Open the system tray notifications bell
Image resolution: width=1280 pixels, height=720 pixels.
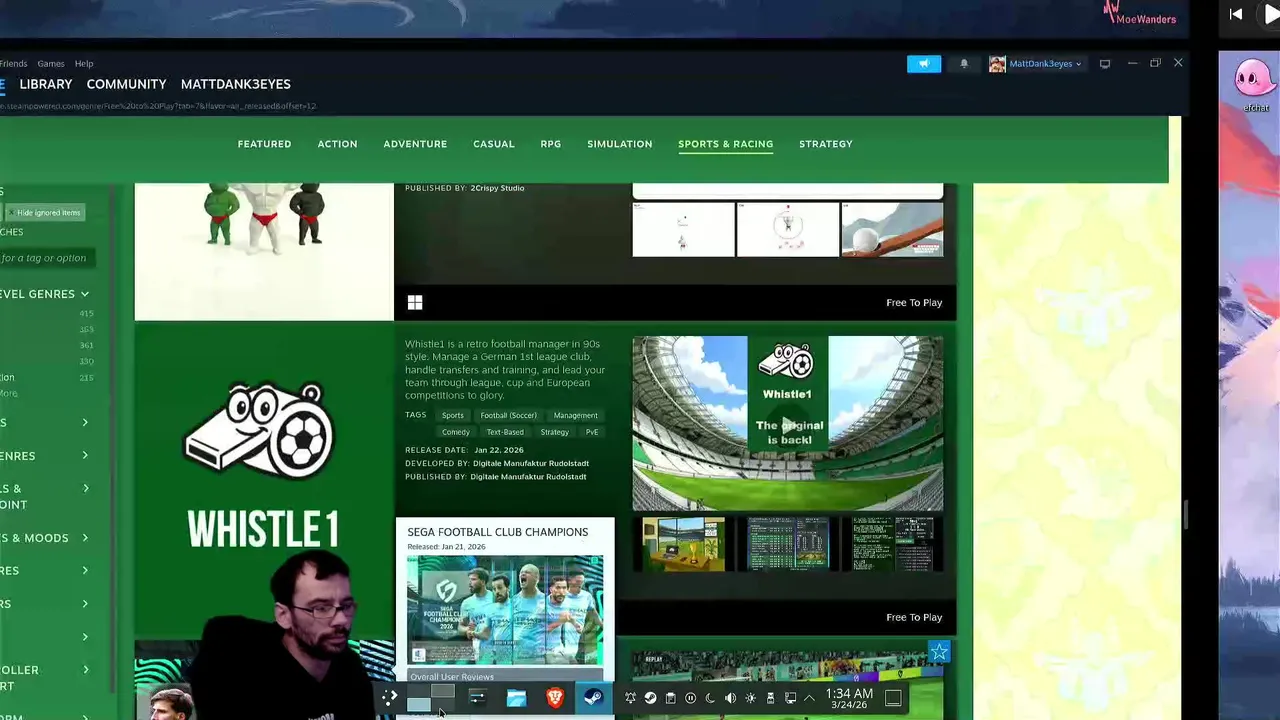[630, 698]
